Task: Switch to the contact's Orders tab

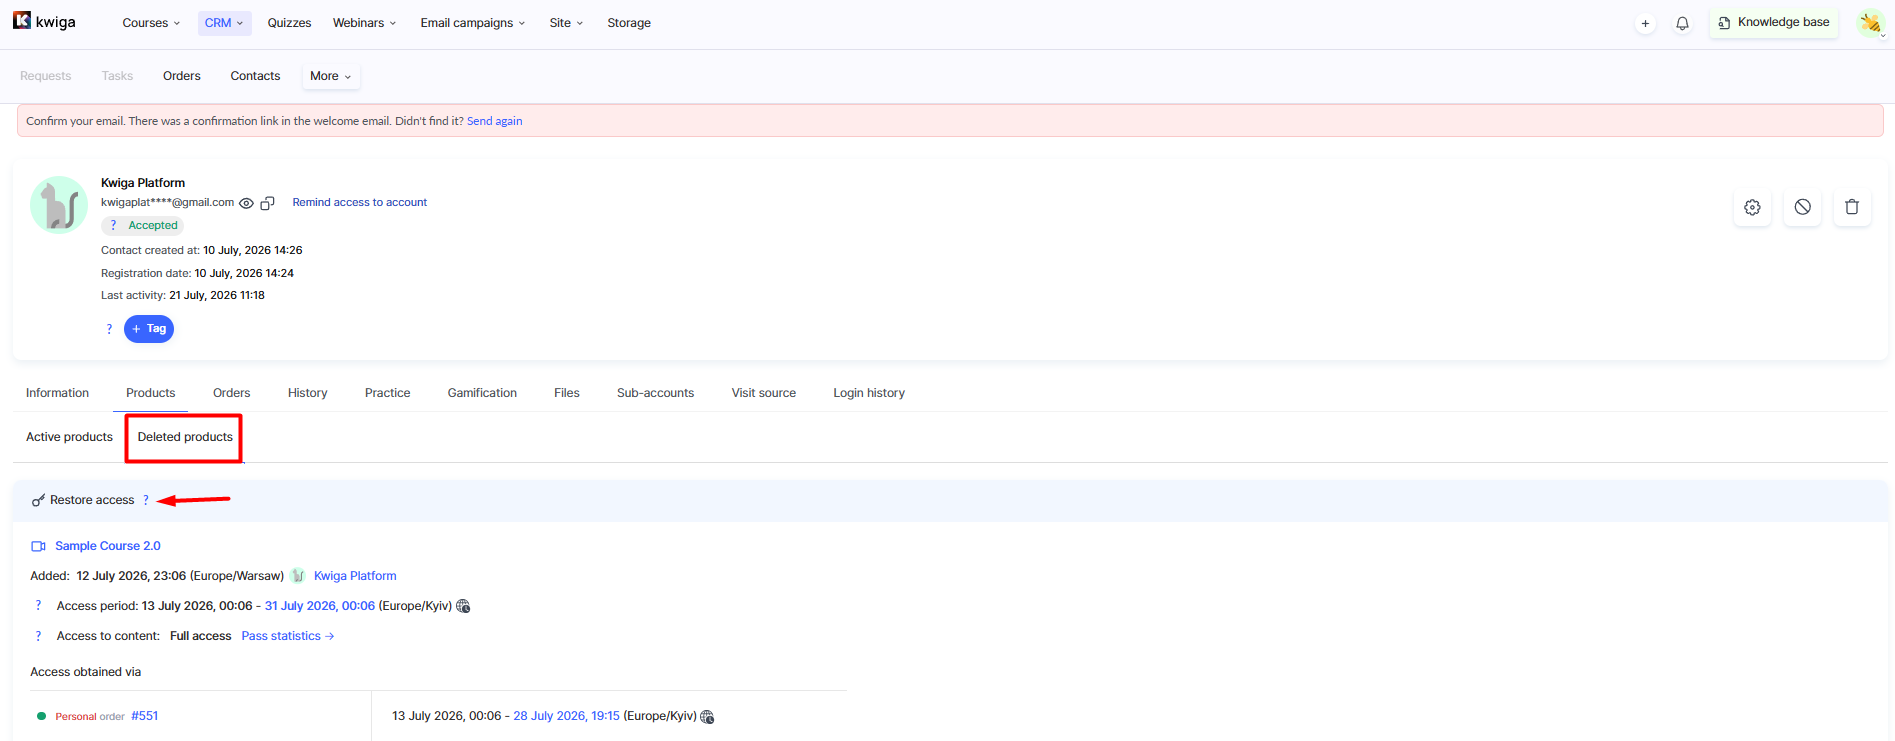Action: [231, 393]
